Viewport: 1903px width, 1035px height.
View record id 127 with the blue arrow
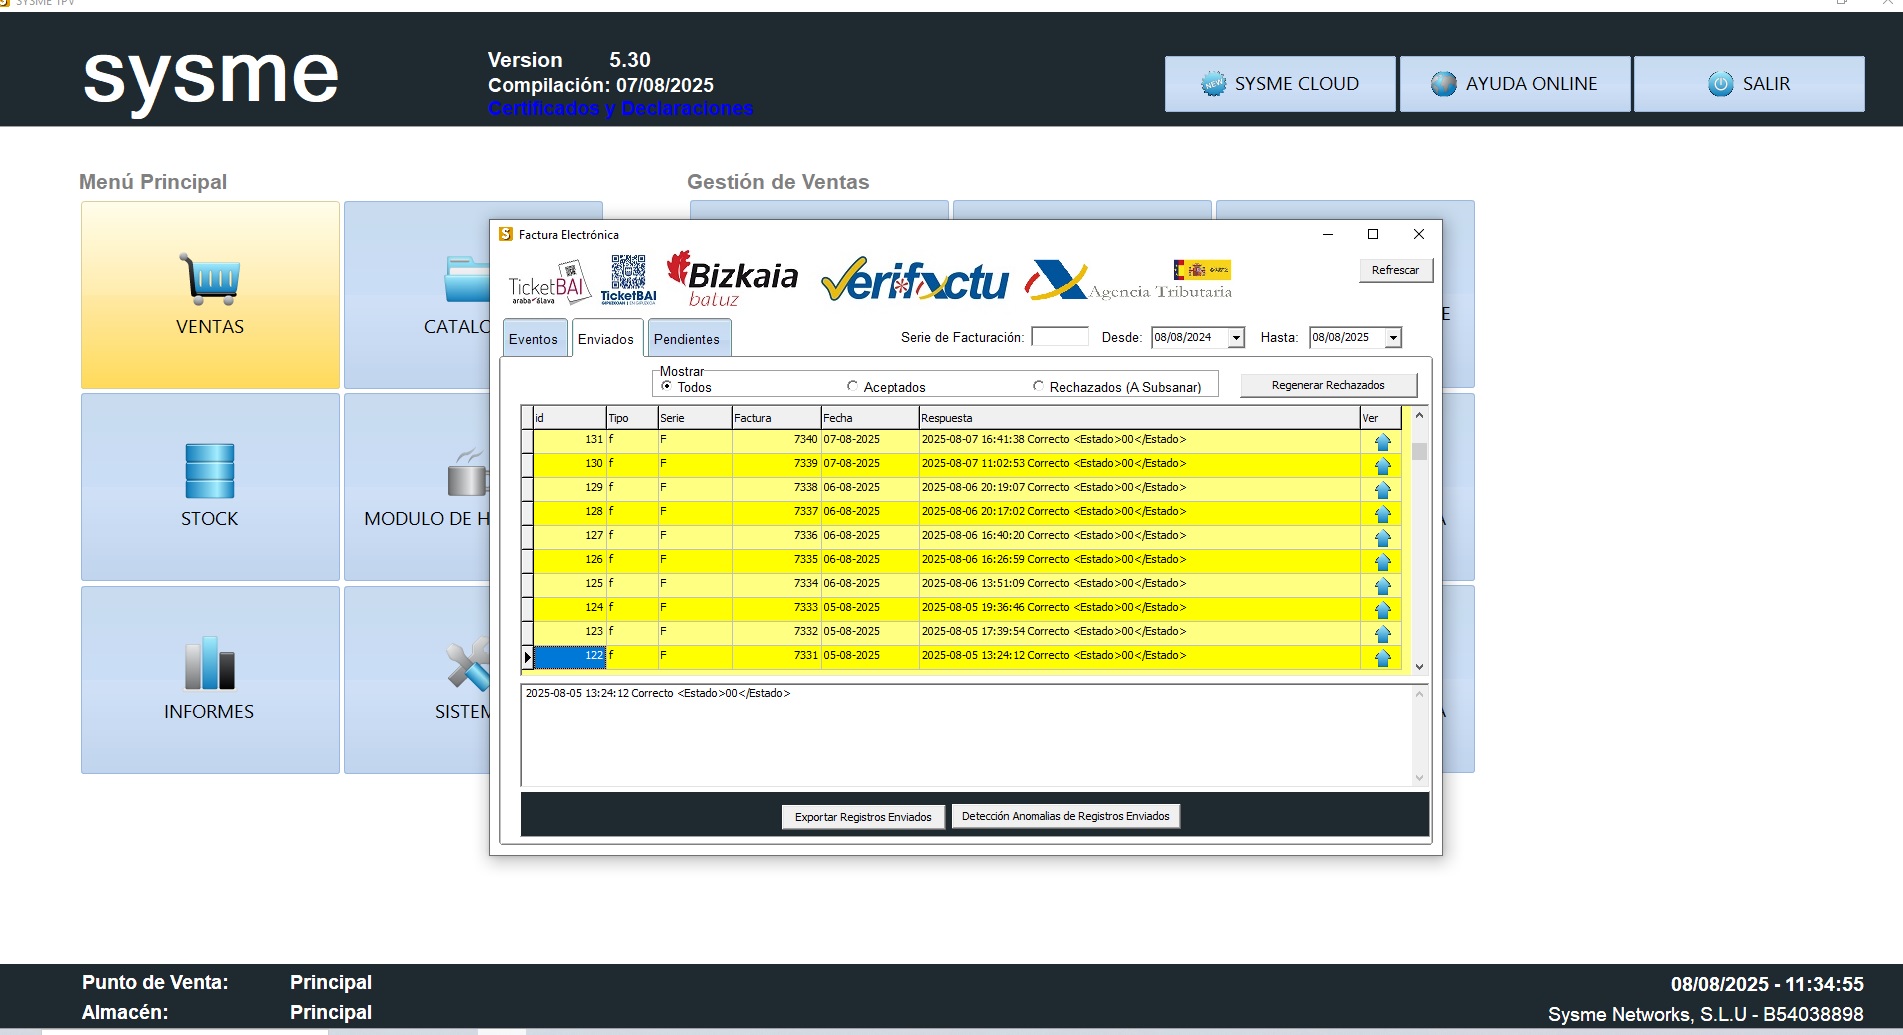tap(1382, 537)
